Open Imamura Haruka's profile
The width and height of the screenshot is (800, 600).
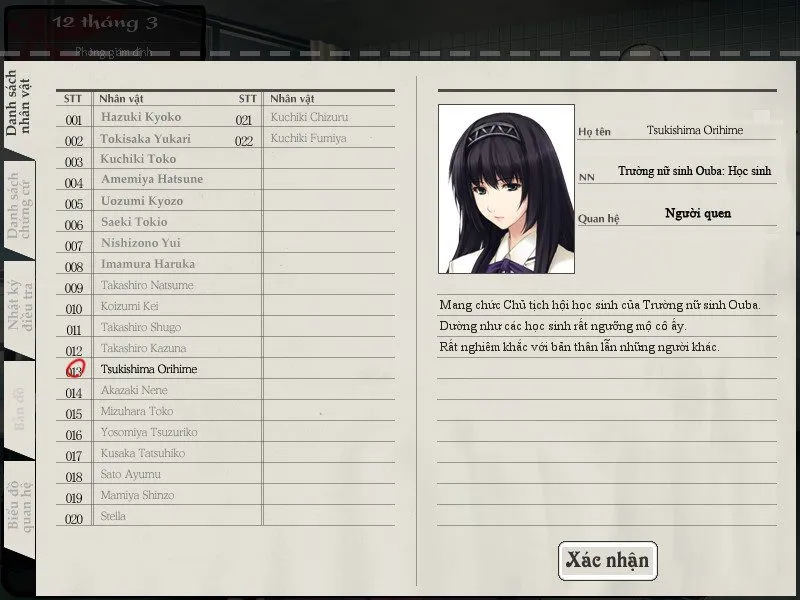pyautogui.click(x=148, y=264)
